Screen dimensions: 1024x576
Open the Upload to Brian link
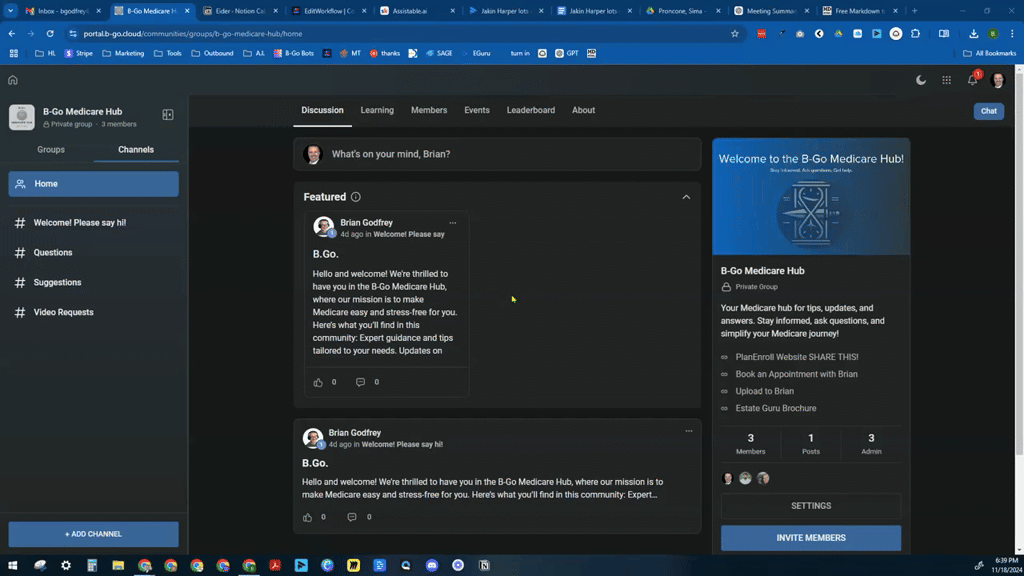tap(765, 391)
